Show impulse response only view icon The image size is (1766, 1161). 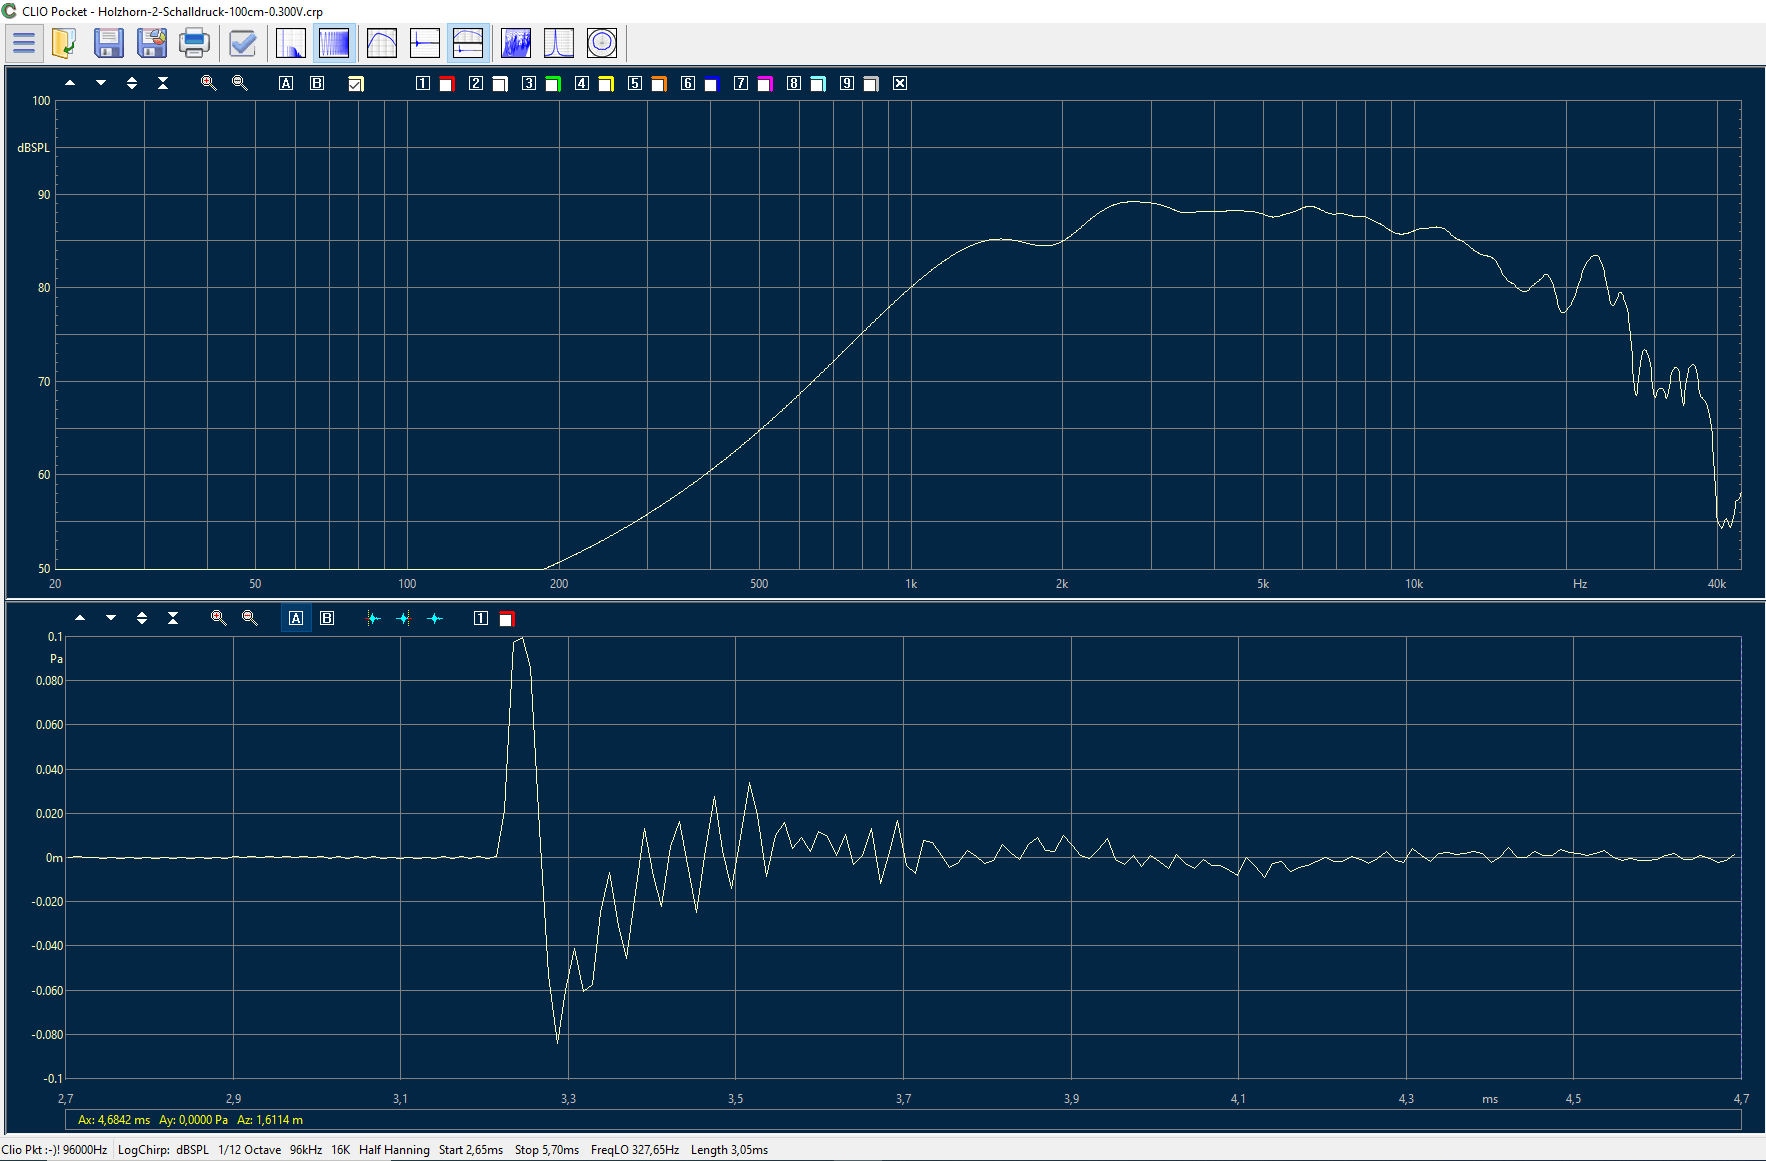tap(425, 43)
